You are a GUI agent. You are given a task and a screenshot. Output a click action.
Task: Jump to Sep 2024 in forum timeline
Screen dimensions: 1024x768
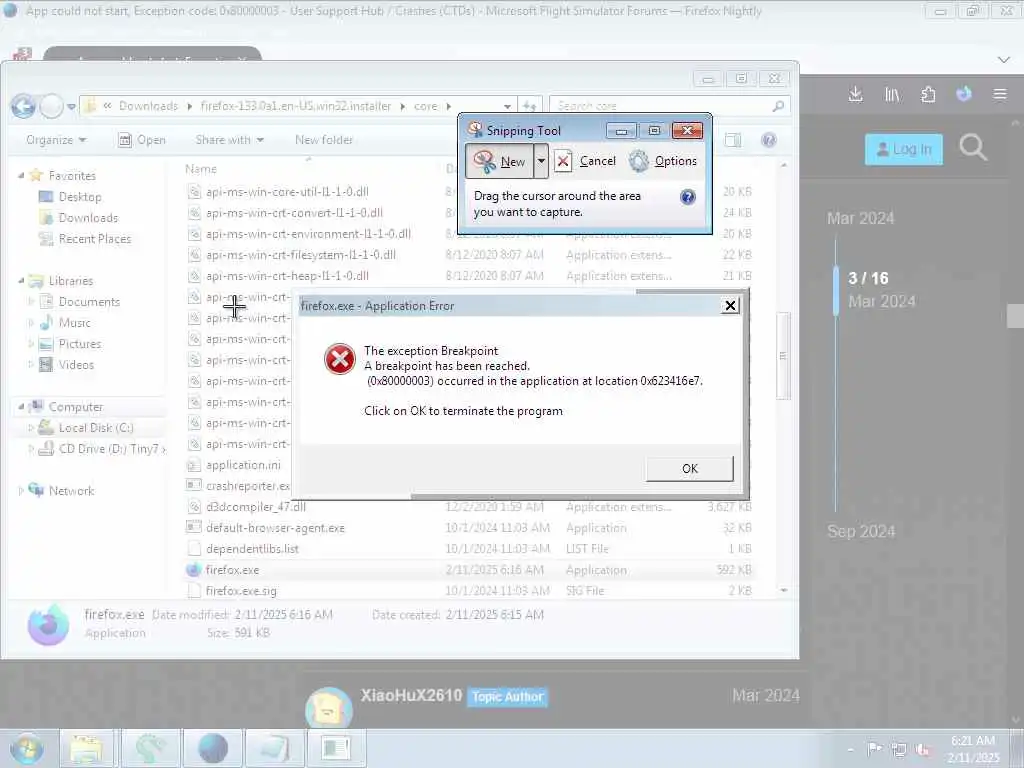click(861, 532)
